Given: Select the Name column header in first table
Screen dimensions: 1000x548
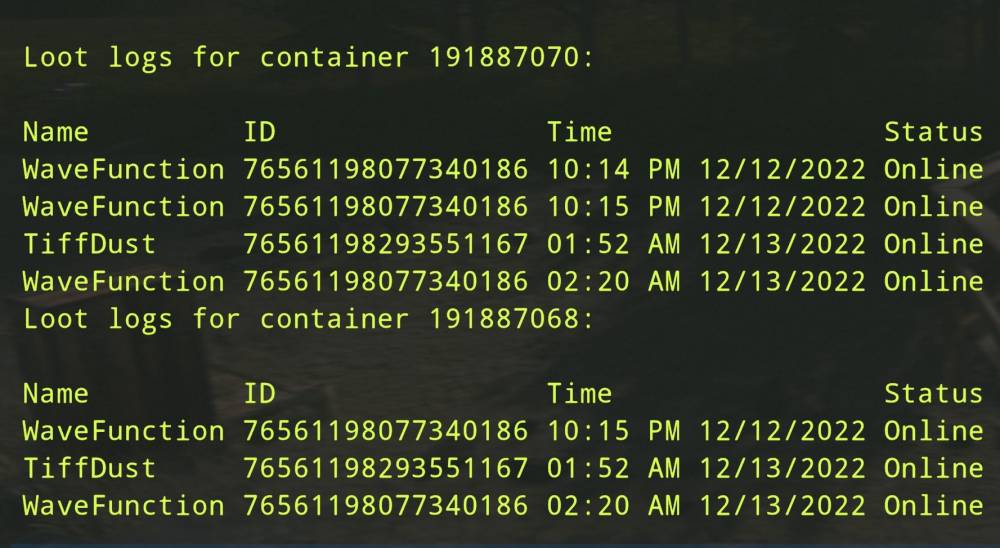Looking at the screenshot, I should 56,132.
